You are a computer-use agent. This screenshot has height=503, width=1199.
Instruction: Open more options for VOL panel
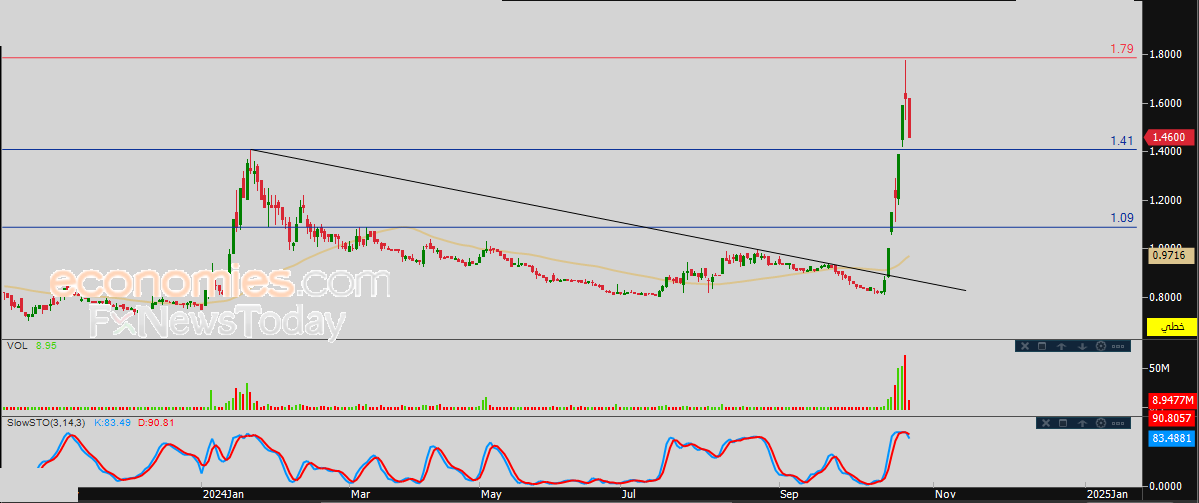pos(1118,346)
